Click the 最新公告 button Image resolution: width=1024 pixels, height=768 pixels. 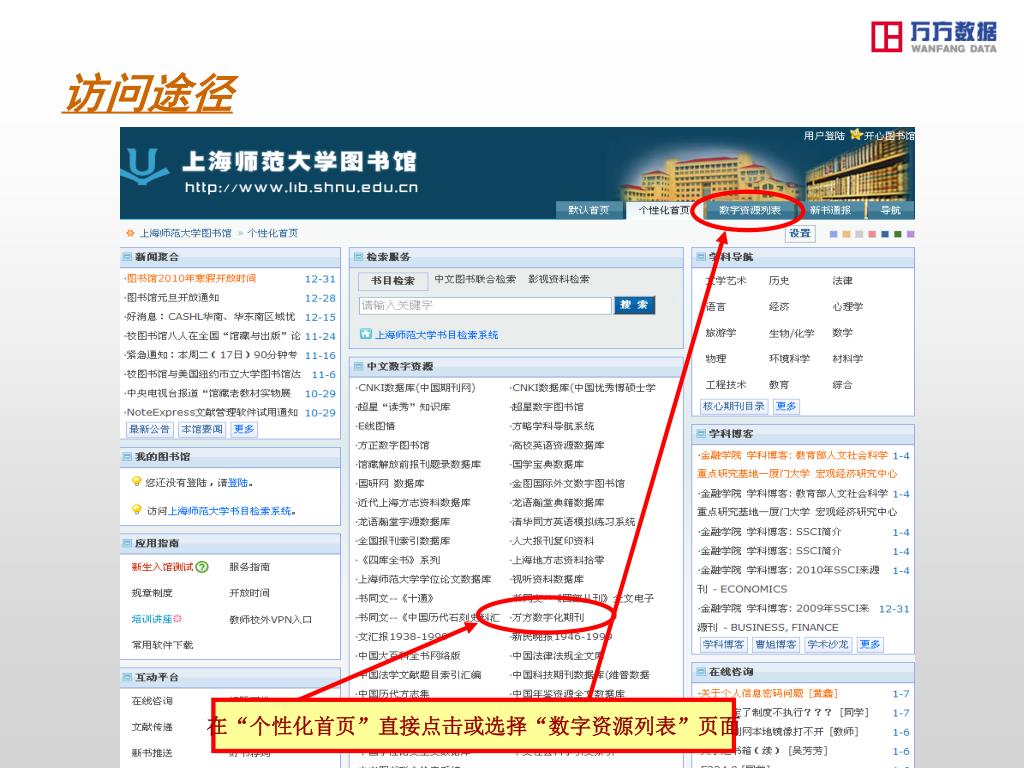click(150, 429)
